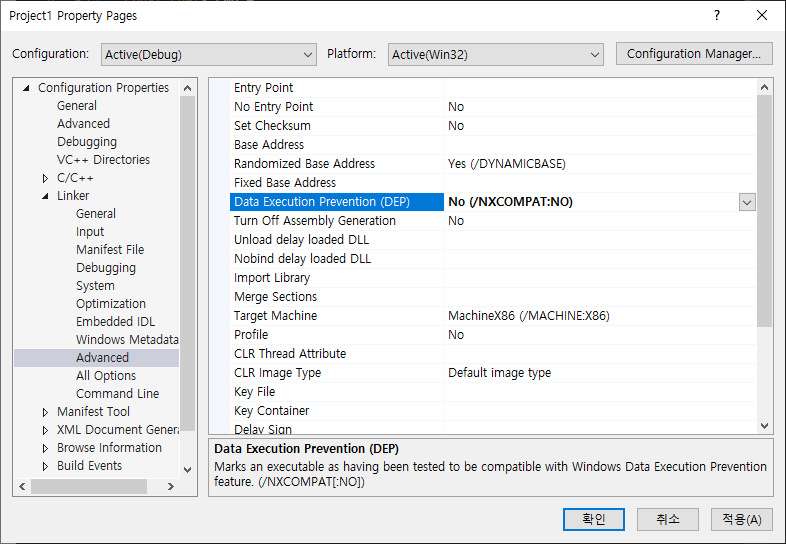The height and width of the screenshot is (544, 786).
Task: Expand the Build Events node
Action: [45, 466]
